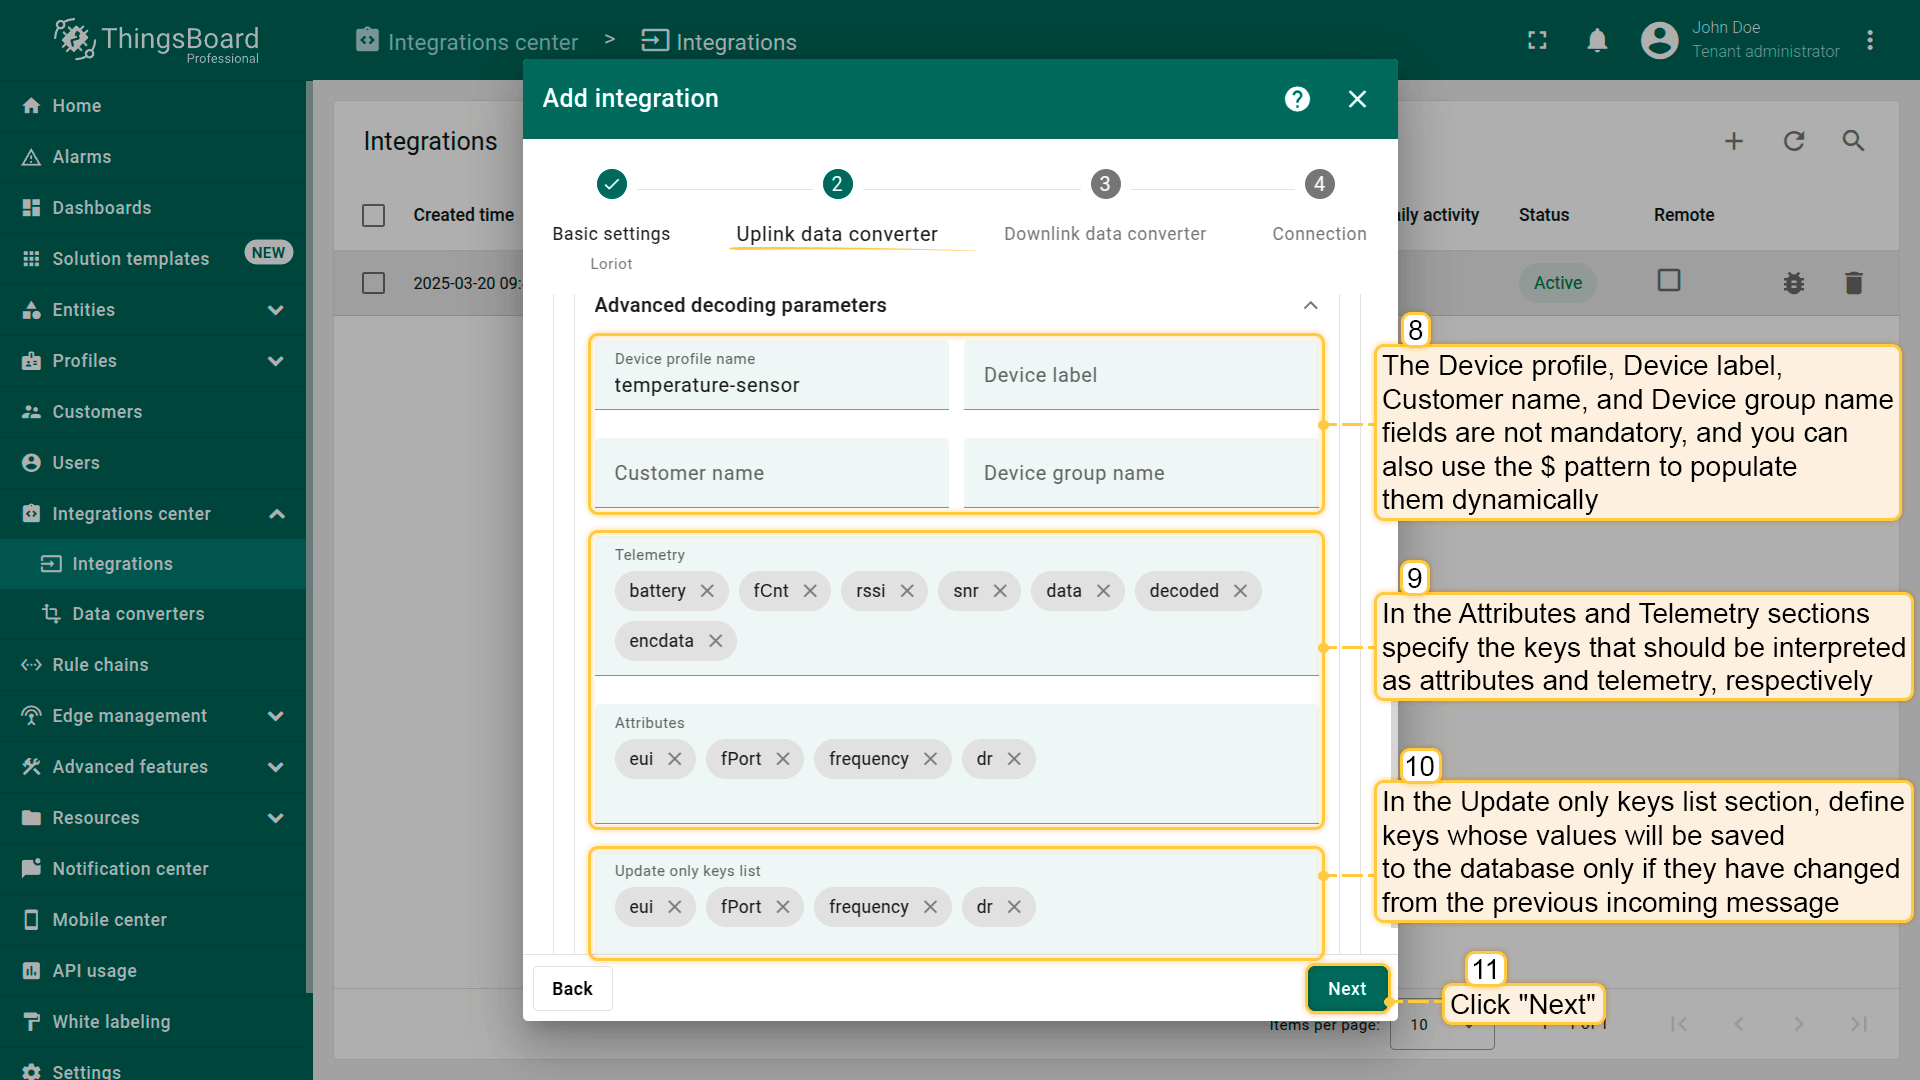1920x1080 pixels.
Task: Remove the battery telemetry chip
Action: coord(707,591)
